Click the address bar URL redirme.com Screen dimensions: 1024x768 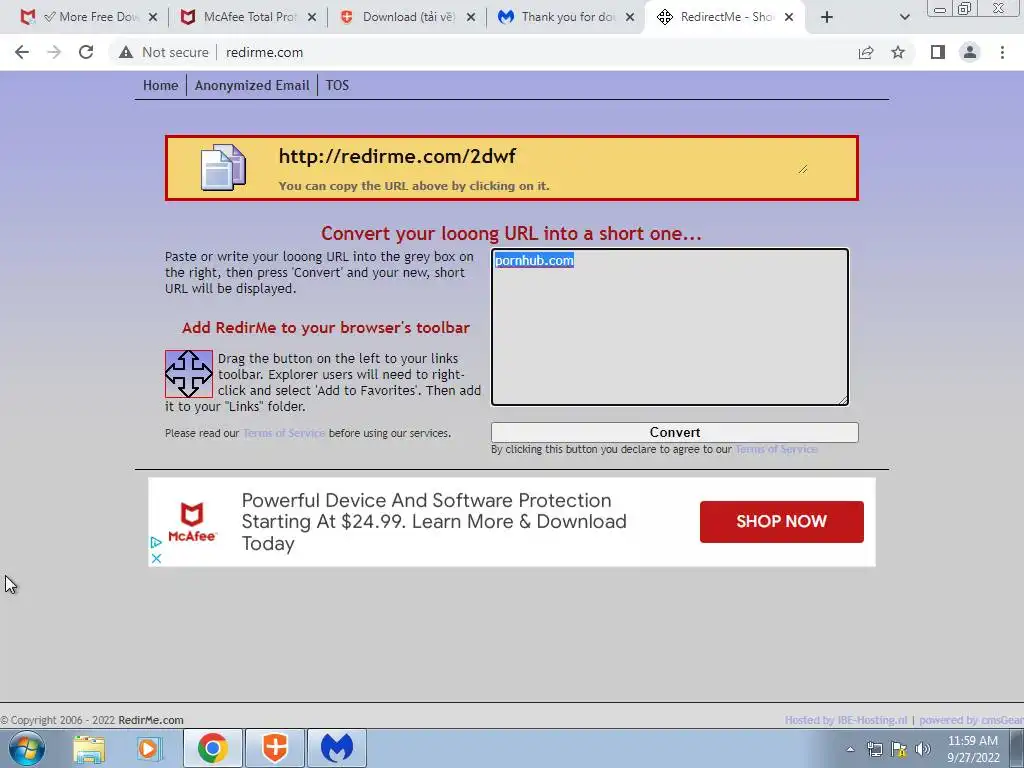(x=264, y=52)
